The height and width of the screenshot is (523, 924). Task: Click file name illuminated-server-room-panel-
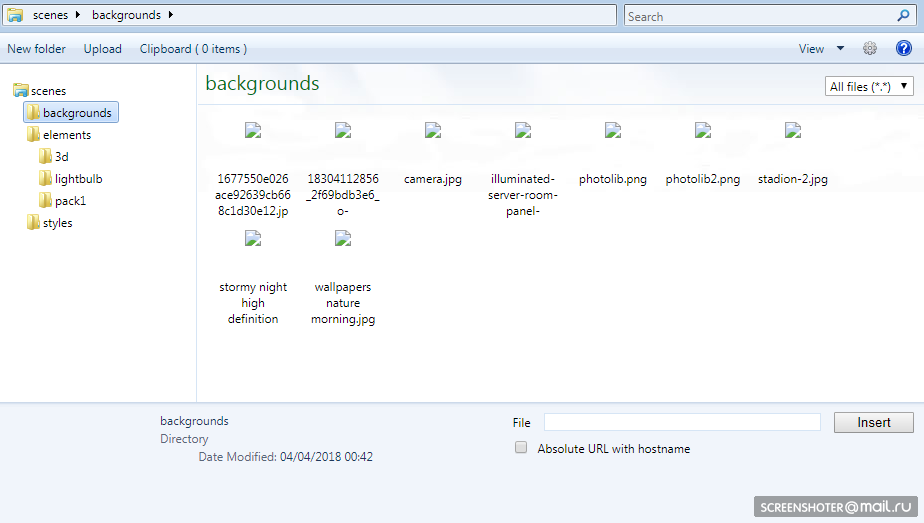pyautogui.click(x=523, y=195)
